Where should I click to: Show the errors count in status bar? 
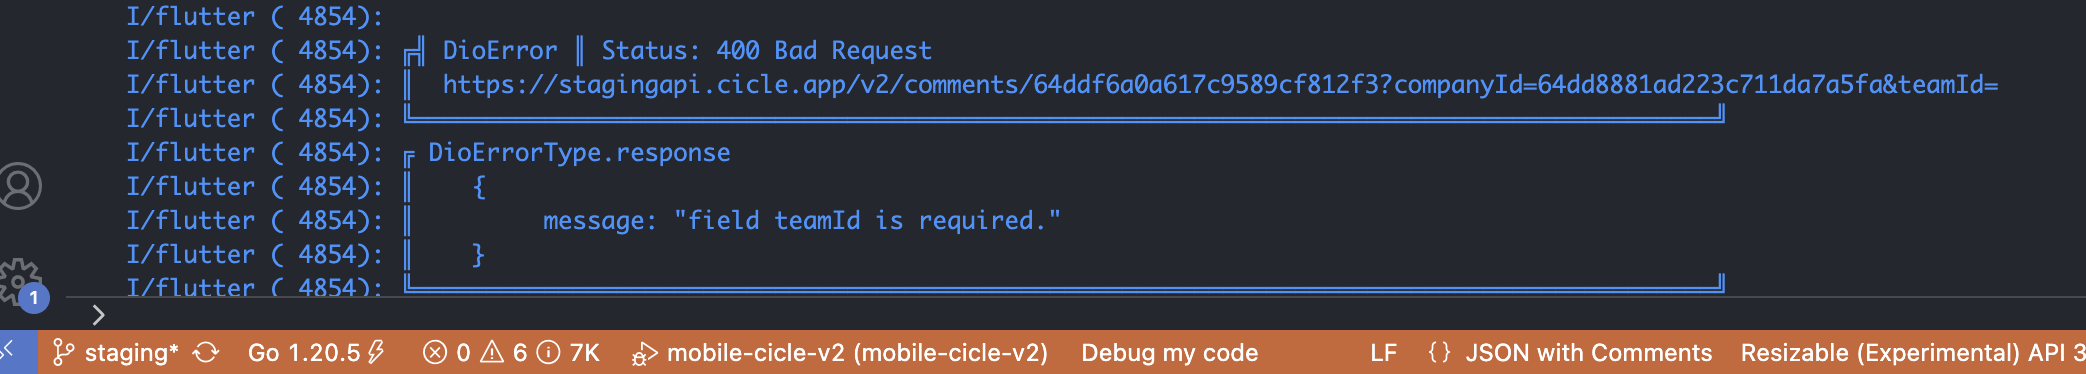pyautogui.click(x=446, y=353)
